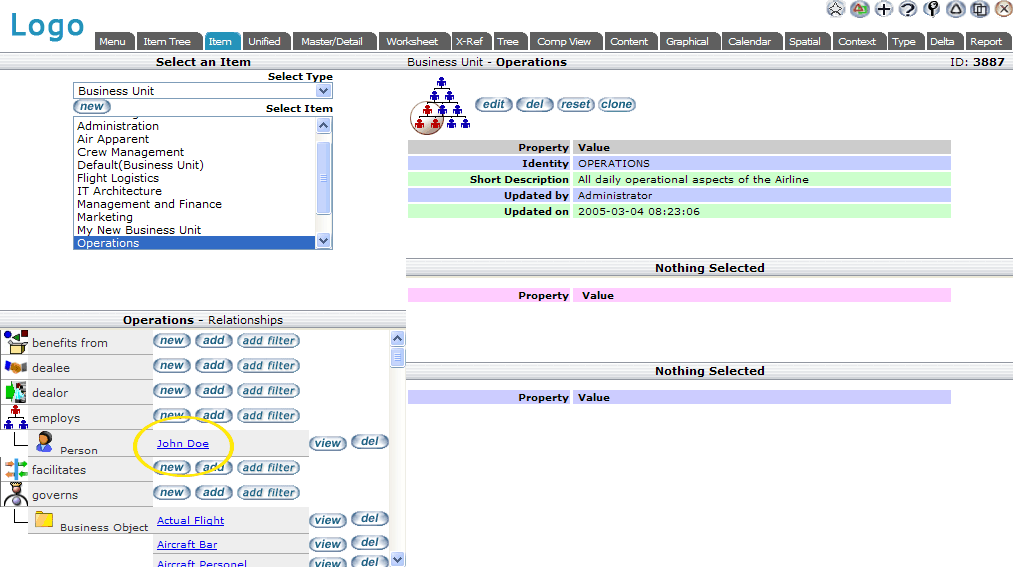Screen dimensions: 1013x567
Task: Select 'Marketing' in the item list
Action: 105,217
